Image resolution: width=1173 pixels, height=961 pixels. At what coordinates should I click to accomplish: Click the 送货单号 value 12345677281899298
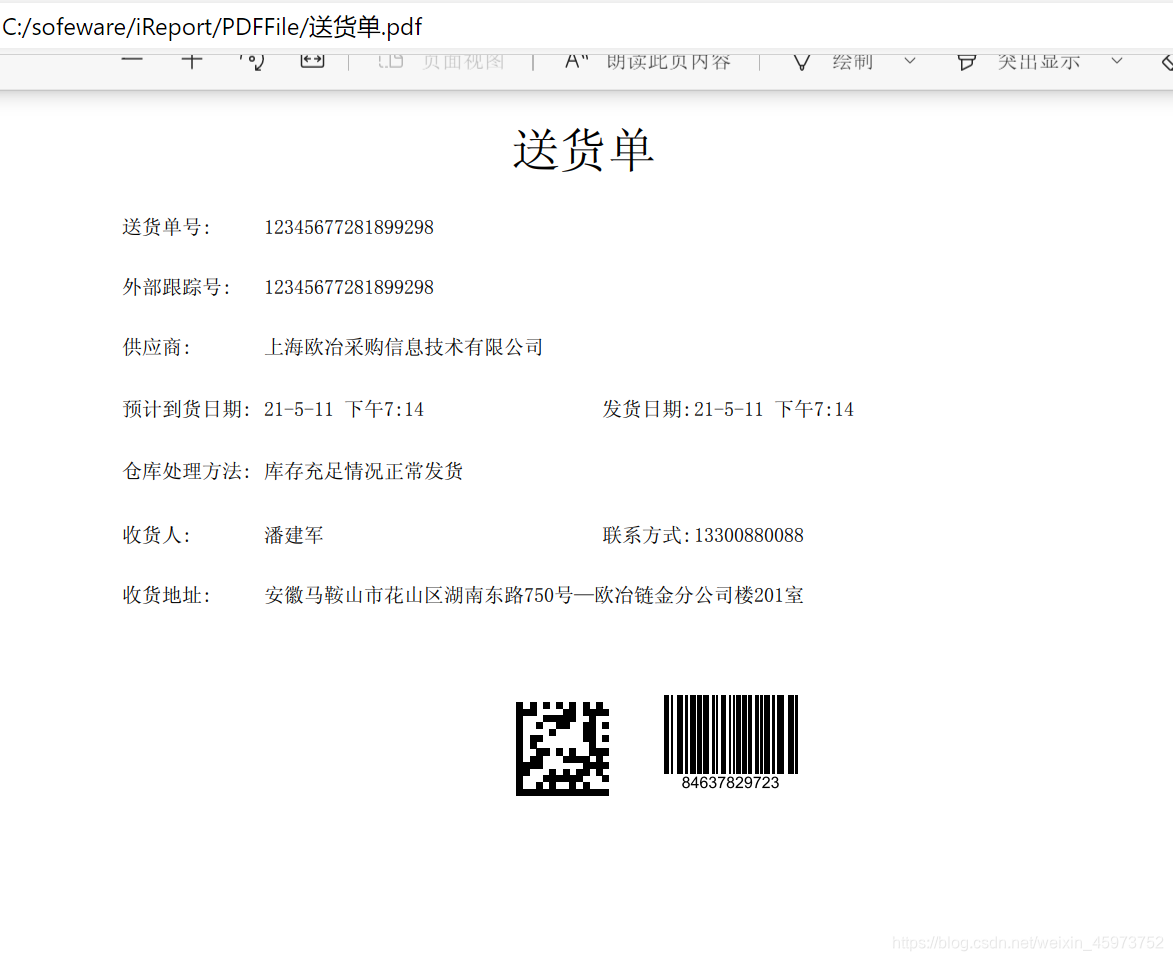click(x=349, y=227)
